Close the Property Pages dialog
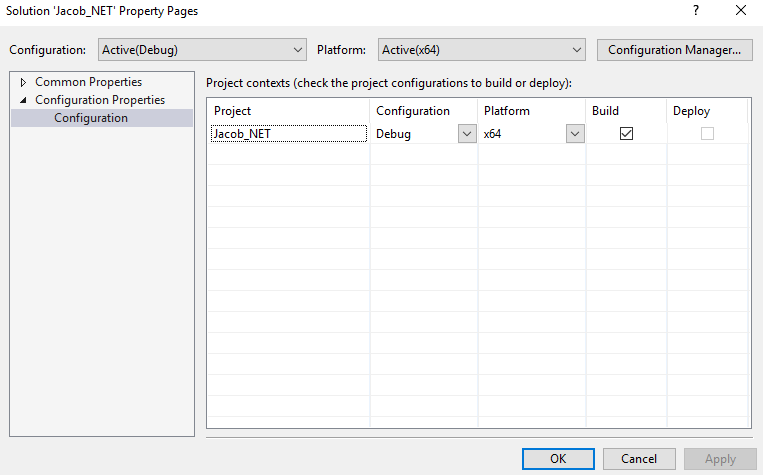 741,10
